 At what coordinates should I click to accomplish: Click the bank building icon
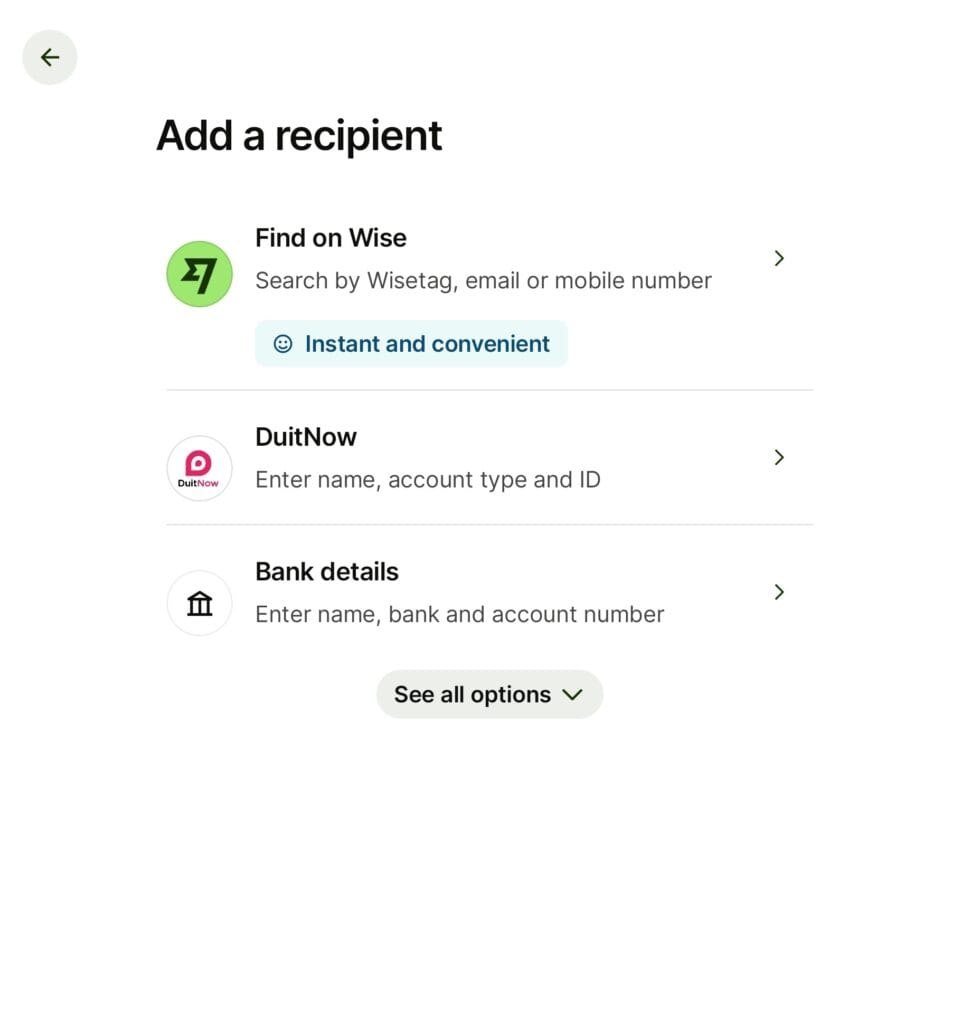(x=199, y=603)
